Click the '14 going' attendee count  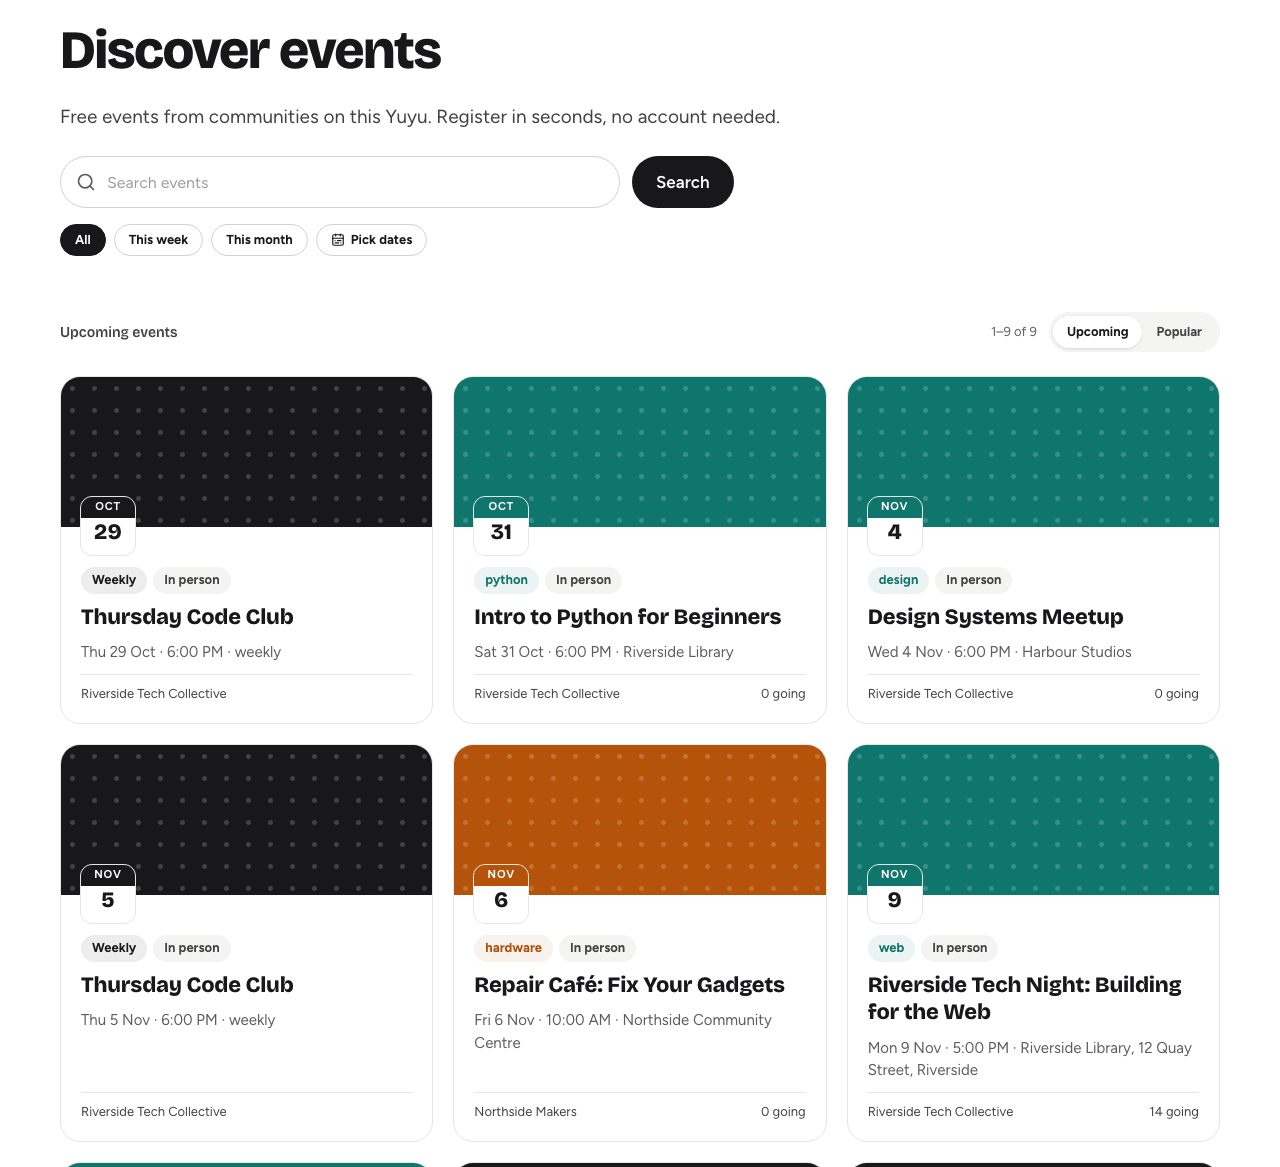[1174, 1112]
